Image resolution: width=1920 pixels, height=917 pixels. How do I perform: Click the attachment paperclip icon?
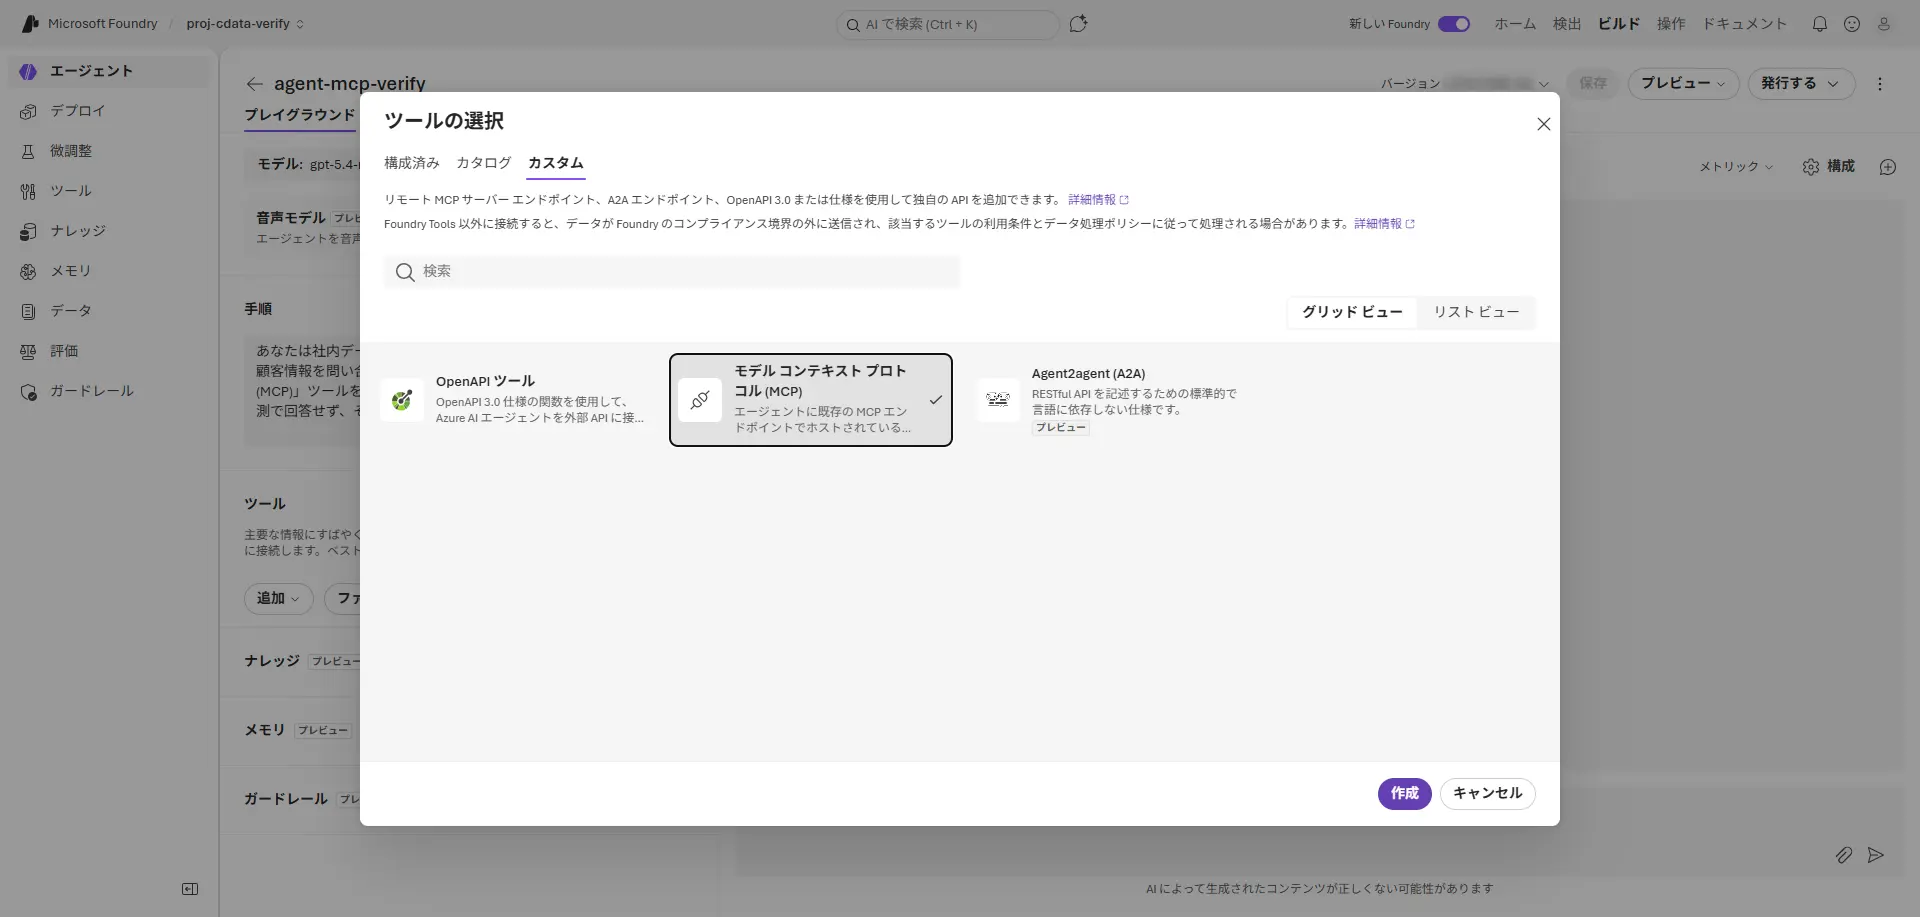(1844, 855)
